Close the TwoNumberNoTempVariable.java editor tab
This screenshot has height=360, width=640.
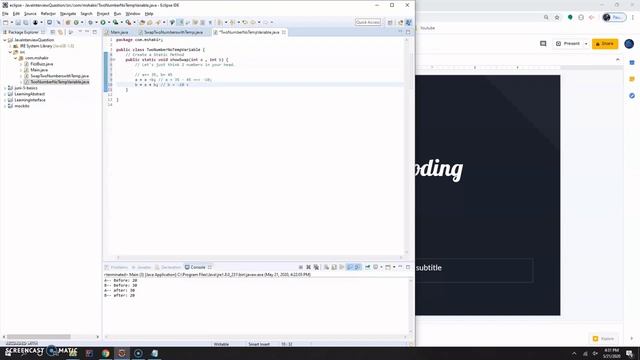(284, 32)
